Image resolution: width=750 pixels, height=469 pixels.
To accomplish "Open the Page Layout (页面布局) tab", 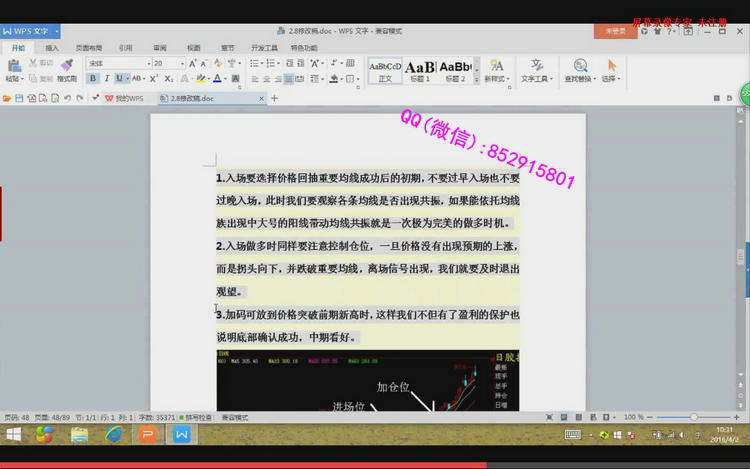I will [89, 47].
